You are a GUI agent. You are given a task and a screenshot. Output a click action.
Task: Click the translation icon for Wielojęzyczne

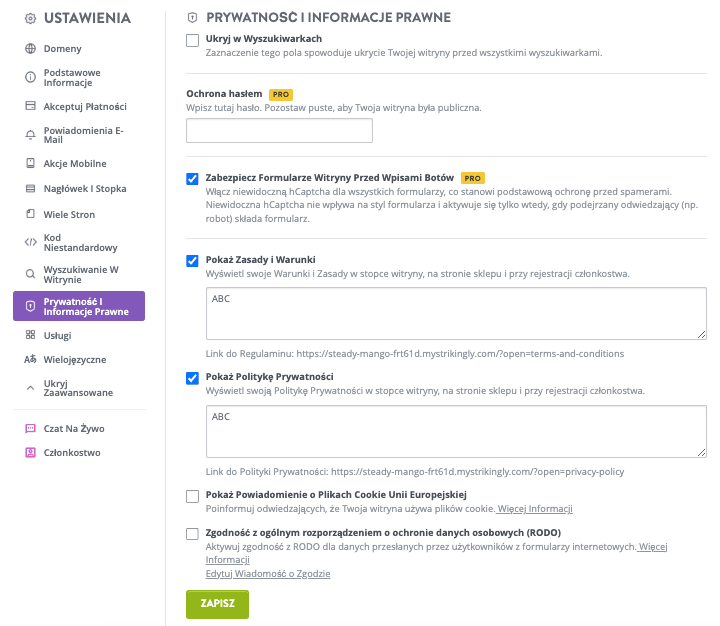point(30,359)
